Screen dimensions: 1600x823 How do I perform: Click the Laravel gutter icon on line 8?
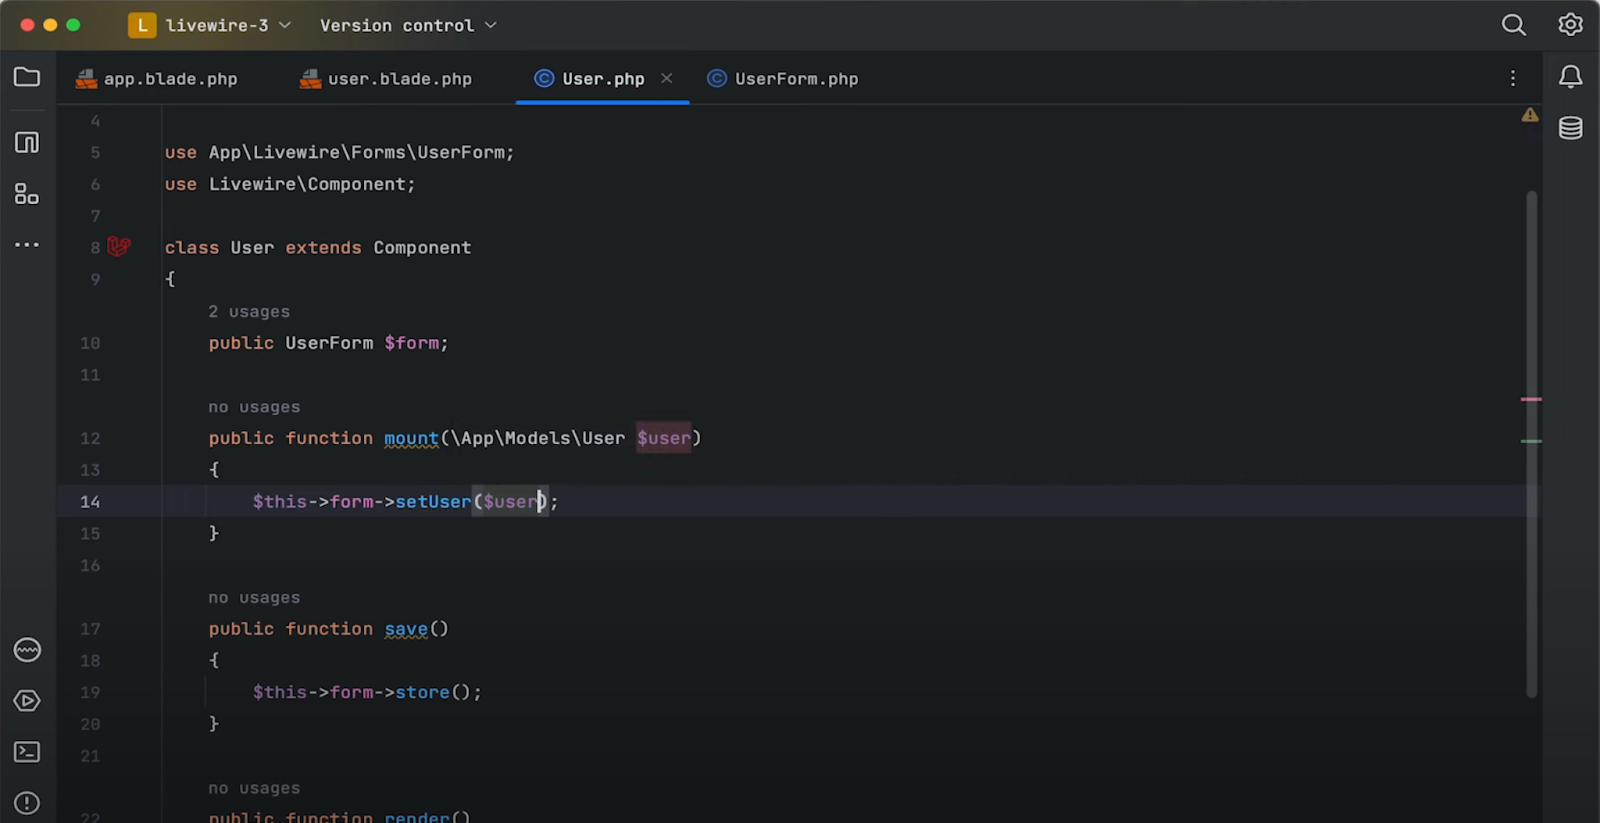click(x=119, y=246)
